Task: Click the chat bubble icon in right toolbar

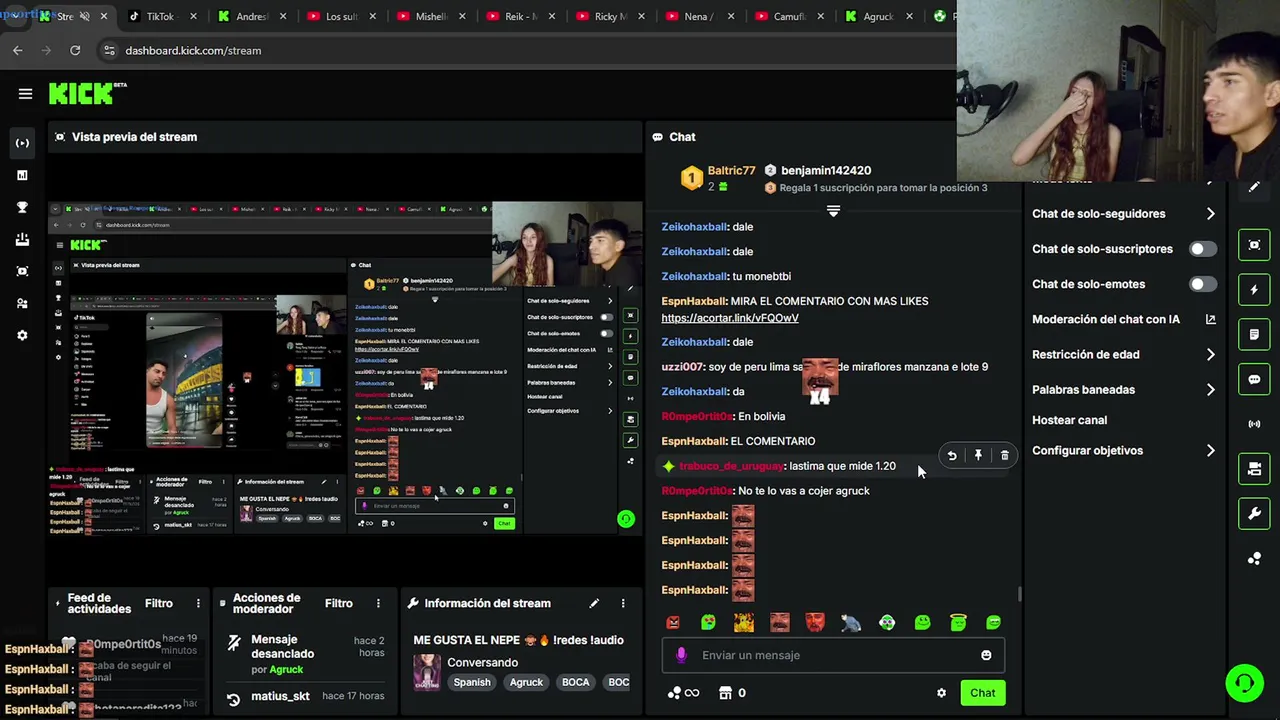Action: (x=1254, y=380)
